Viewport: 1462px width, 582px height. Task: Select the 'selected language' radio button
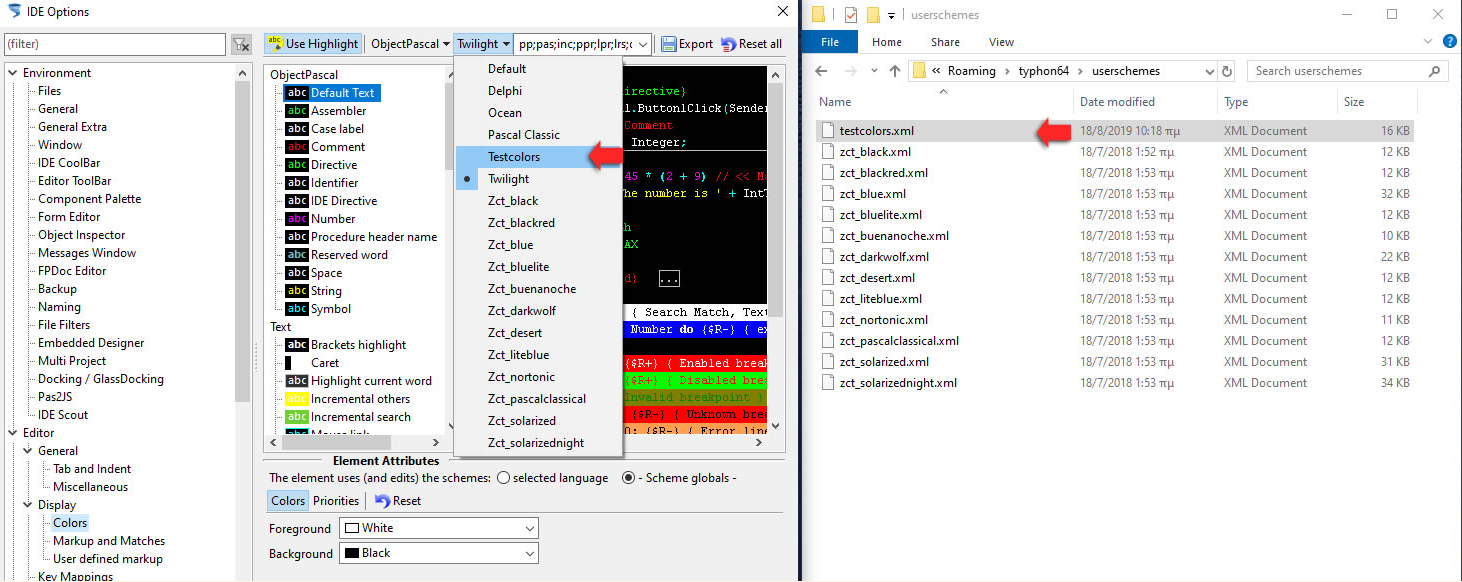[503, 478]
